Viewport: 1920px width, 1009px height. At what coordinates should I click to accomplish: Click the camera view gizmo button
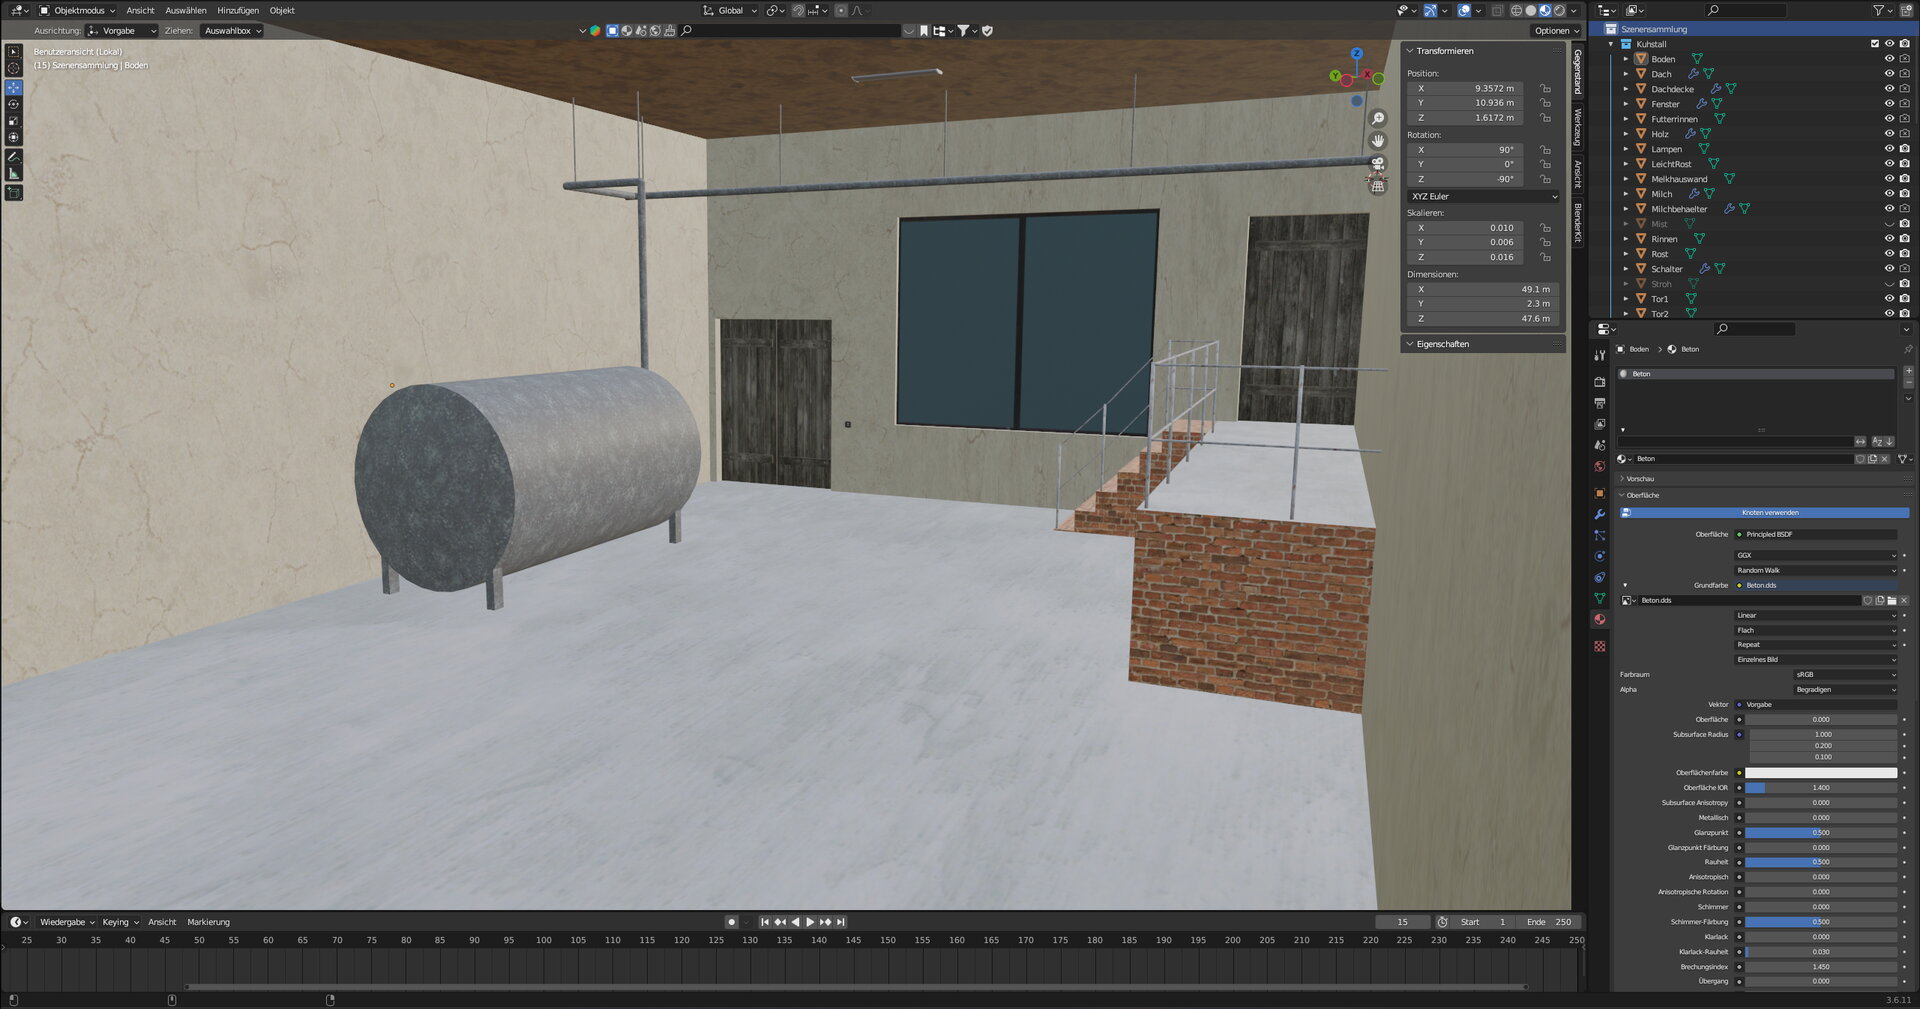coord(1377,164)
